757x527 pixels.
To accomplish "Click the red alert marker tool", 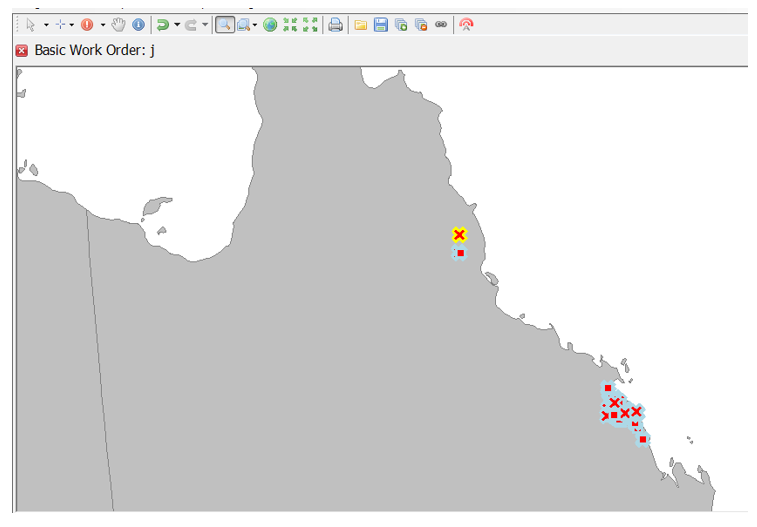I will 87,25.
